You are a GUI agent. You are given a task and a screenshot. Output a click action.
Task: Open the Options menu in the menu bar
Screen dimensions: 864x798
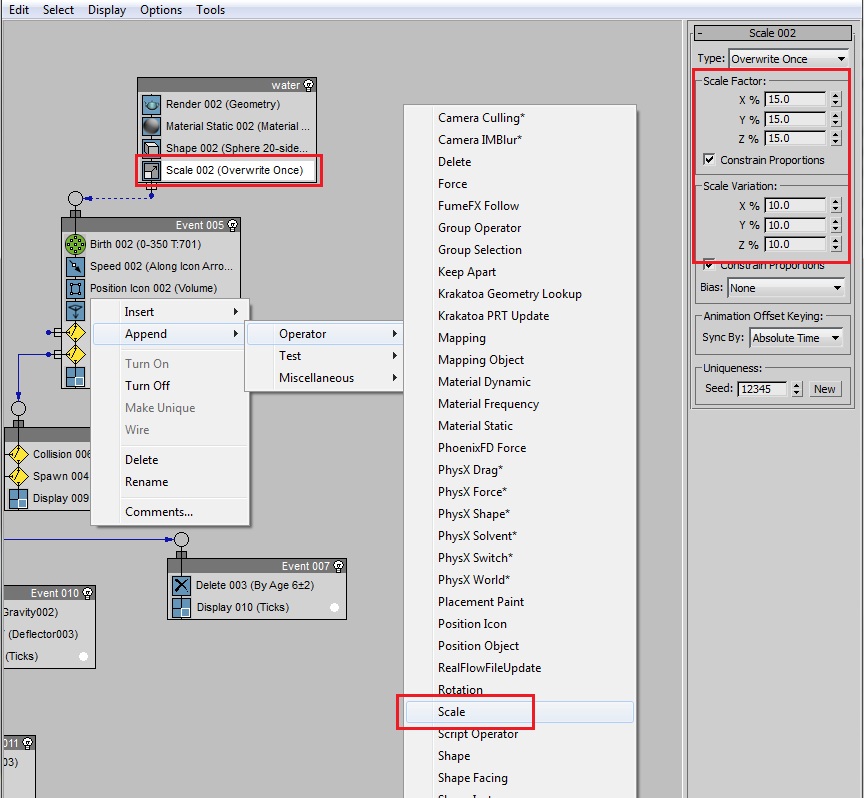click(162, 10)
